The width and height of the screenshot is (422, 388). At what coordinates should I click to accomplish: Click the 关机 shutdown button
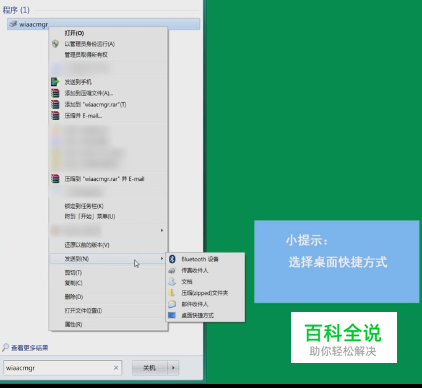coord(149,368)
